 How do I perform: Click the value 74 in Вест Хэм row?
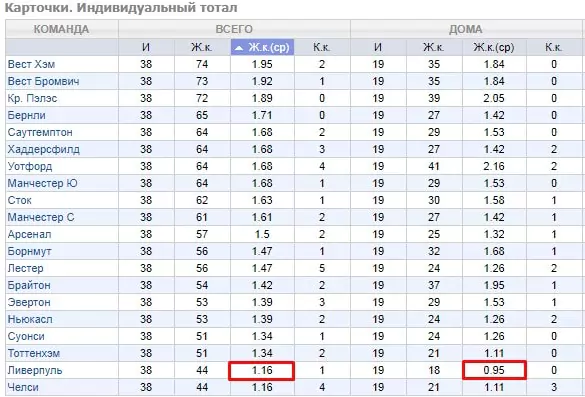pyautogui.click(x=202, y=64)
